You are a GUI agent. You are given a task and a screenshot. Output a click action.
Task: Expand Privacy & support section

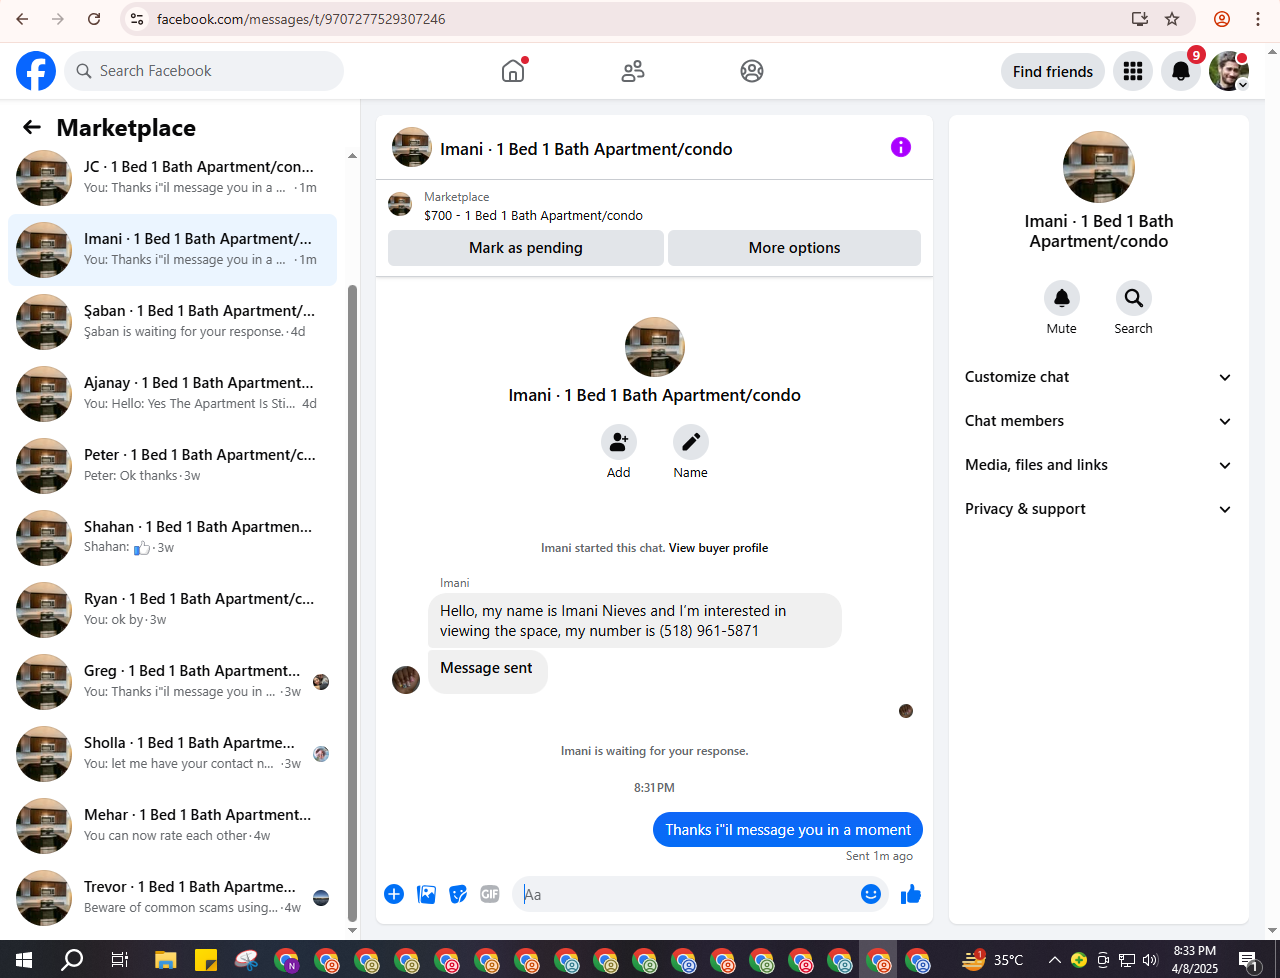click(1098, 509)
